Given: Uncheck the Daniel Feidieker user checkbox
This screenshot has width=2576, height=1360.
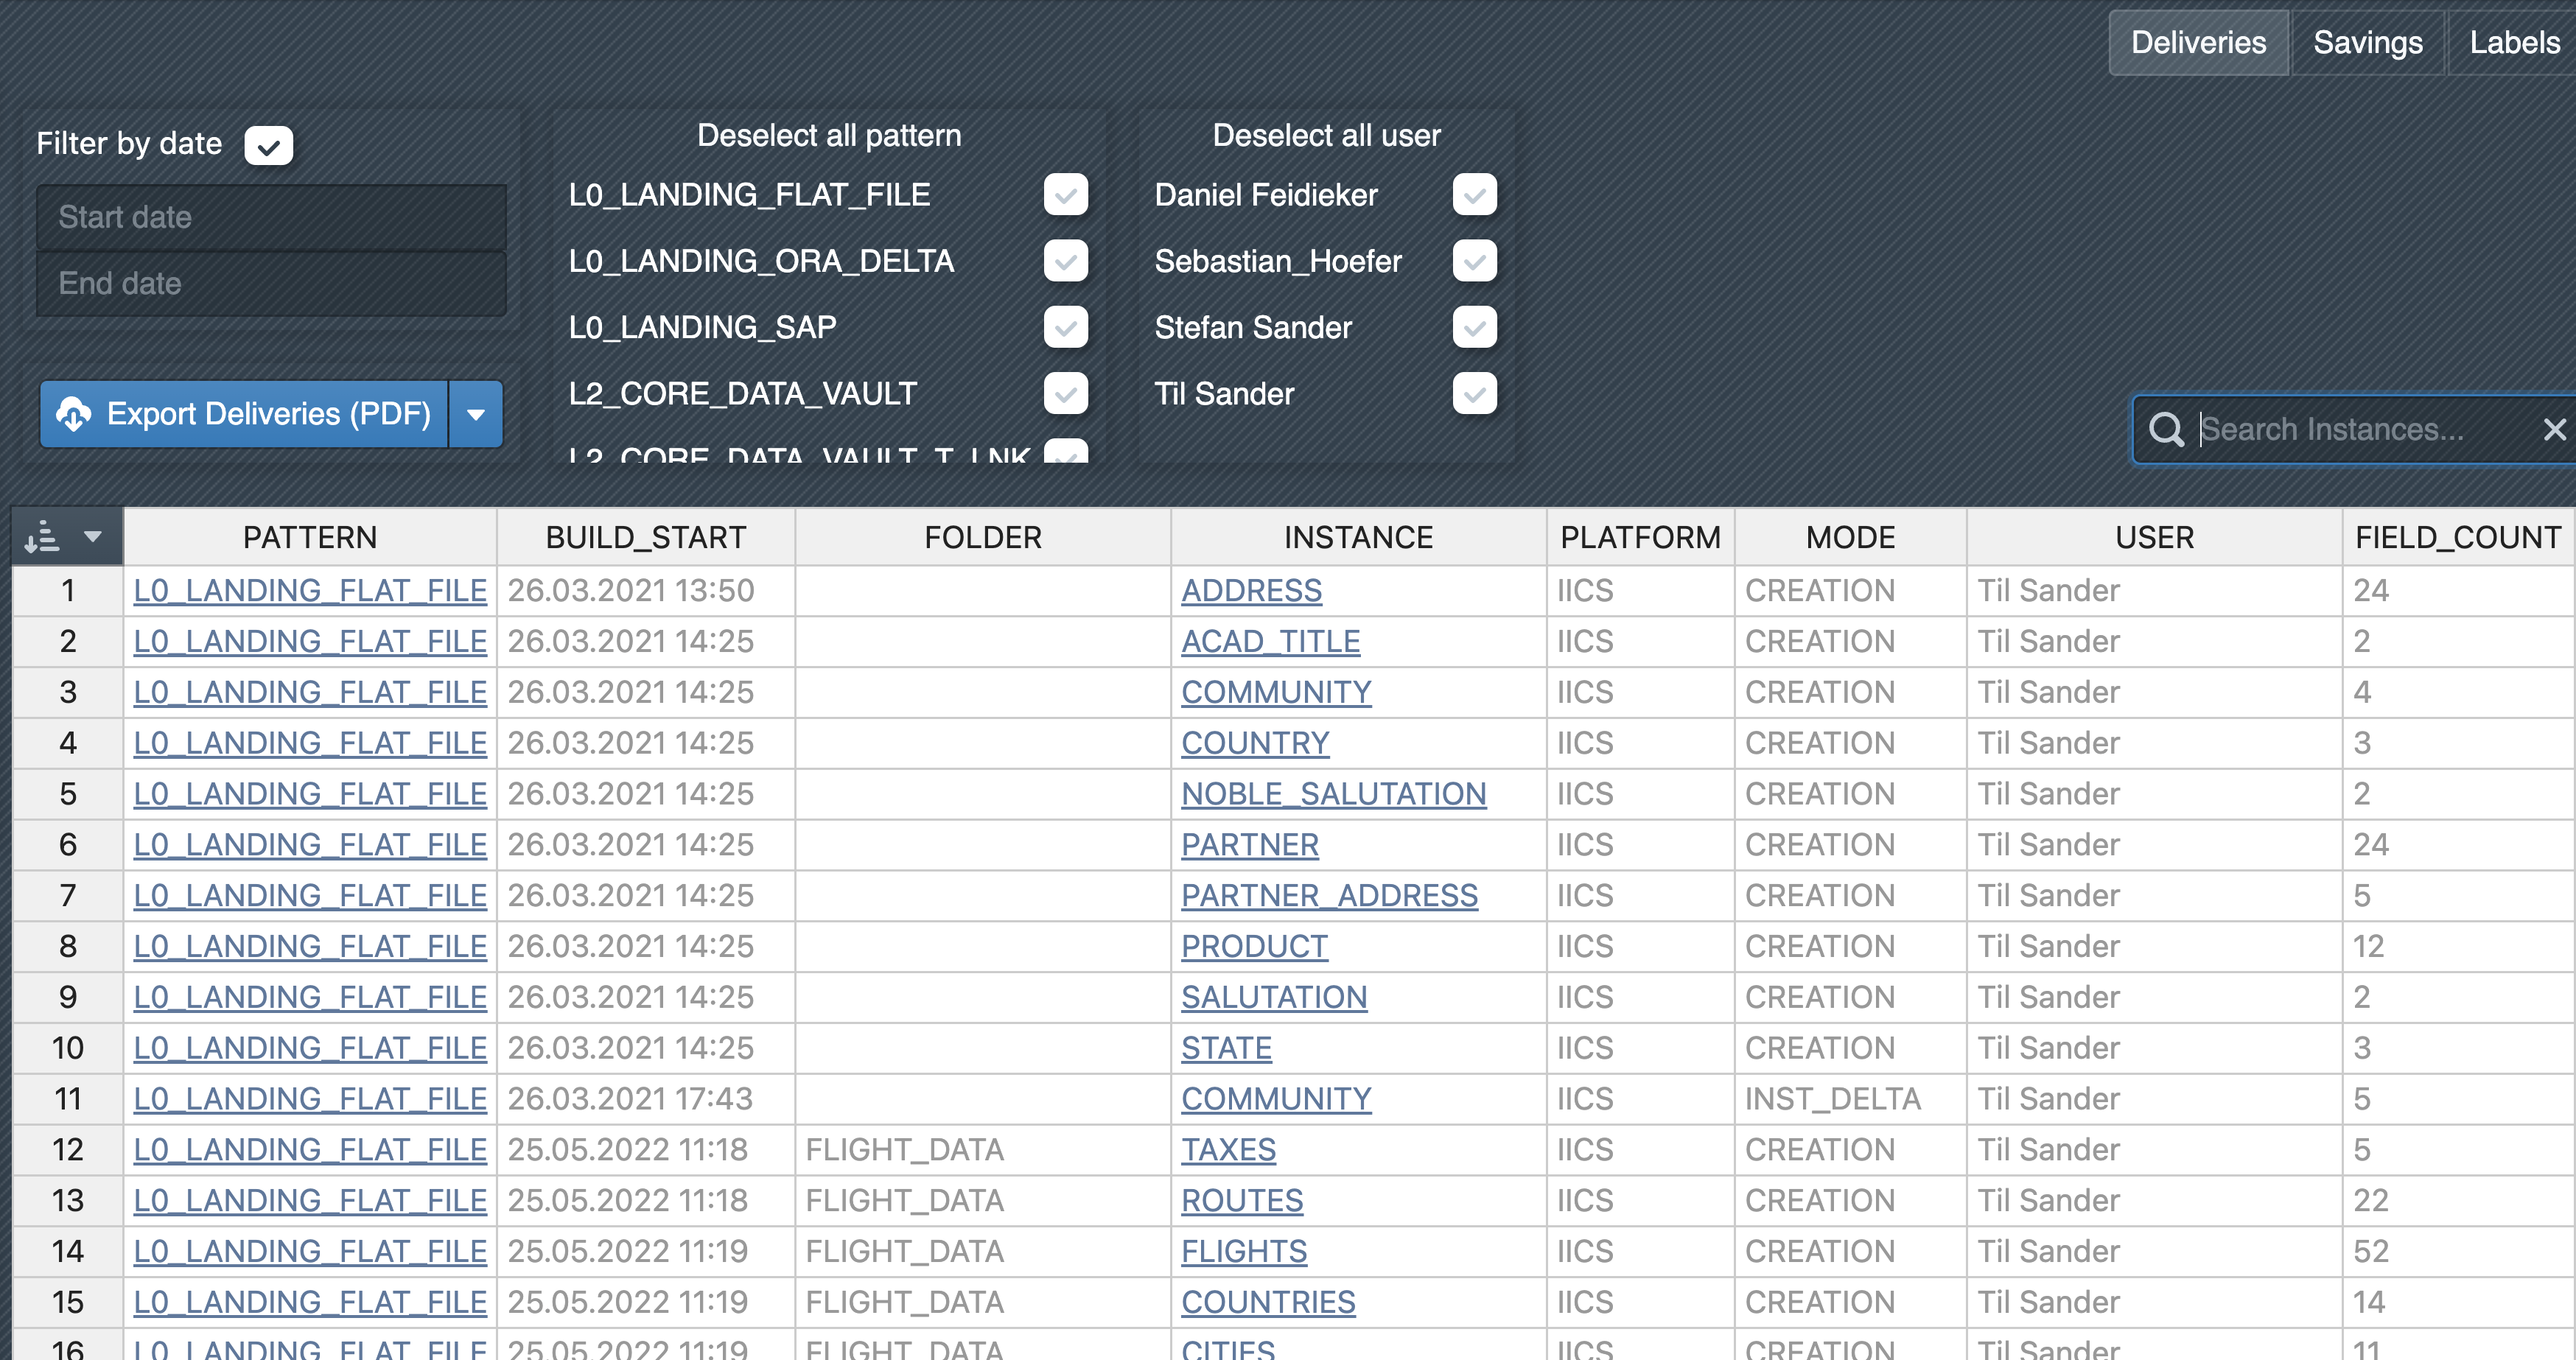Looking at the screenshot, I should tap(1474, 195).
